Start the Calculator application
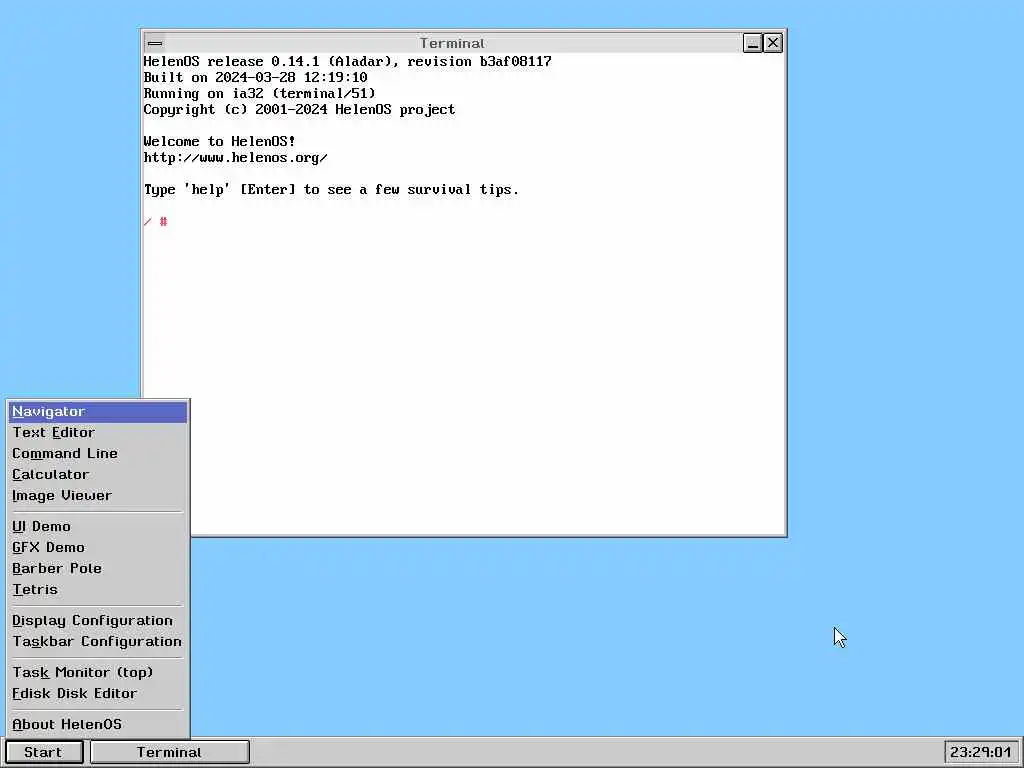Screen dimensions: 1024x768 (x=98, y=475)
